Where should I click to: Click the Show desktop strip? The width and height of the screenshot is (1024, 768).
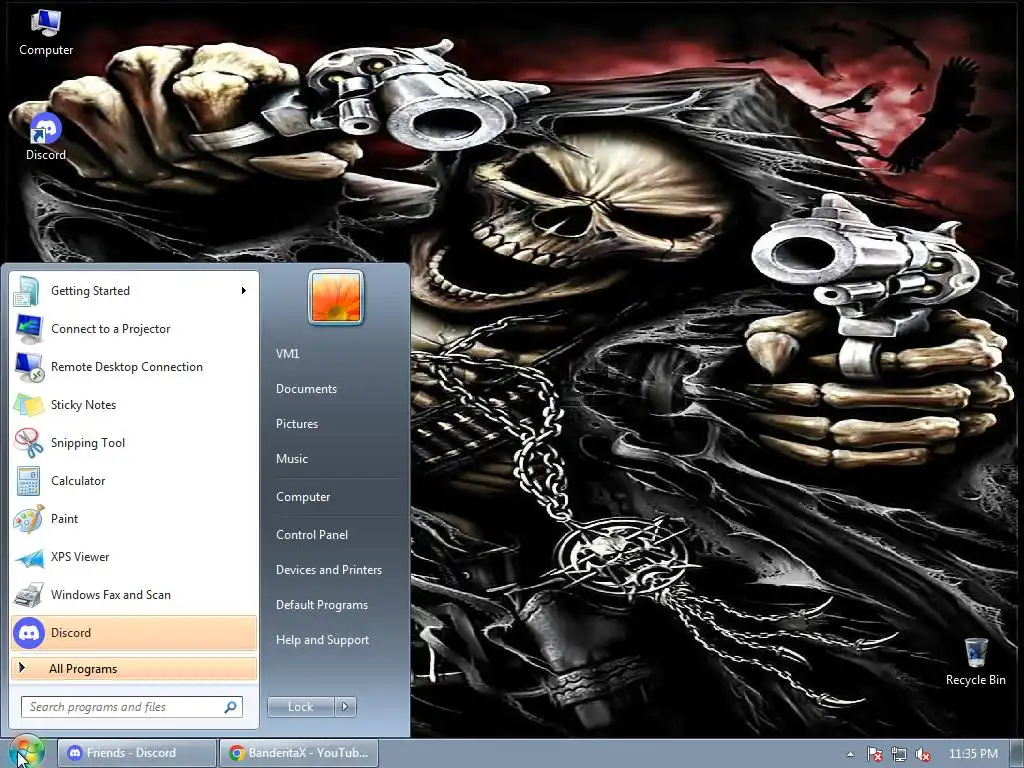(x=1016, y=754)
